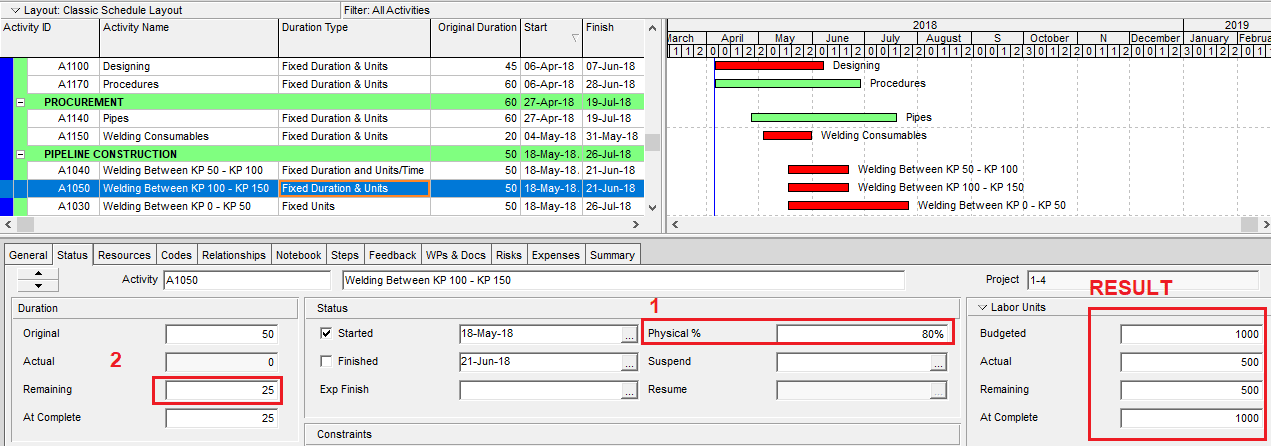Switch to the Relationships tab
Screen dimensions: 1271x446
[x=234, y=255]
